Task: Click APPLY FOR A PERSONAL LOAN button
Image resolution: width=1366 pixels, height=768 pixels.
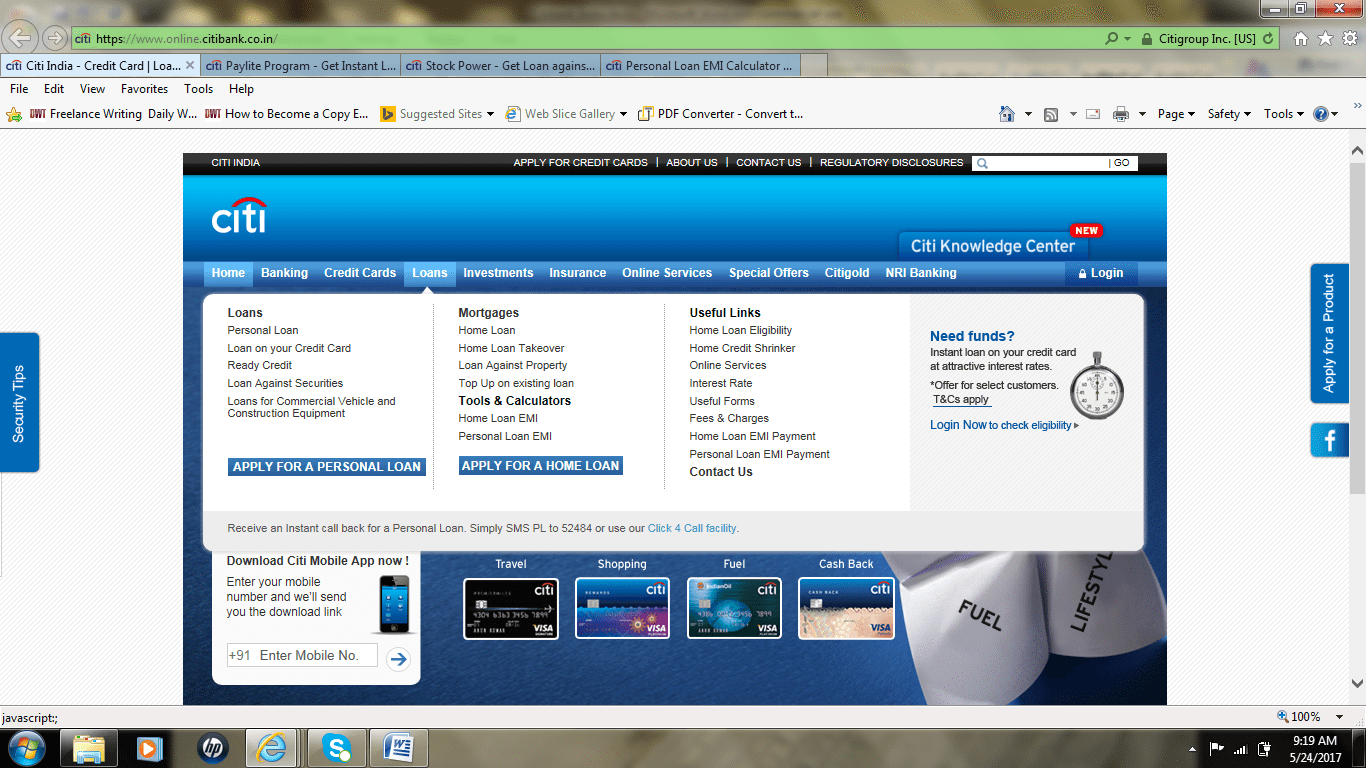Action: [327, 467]
